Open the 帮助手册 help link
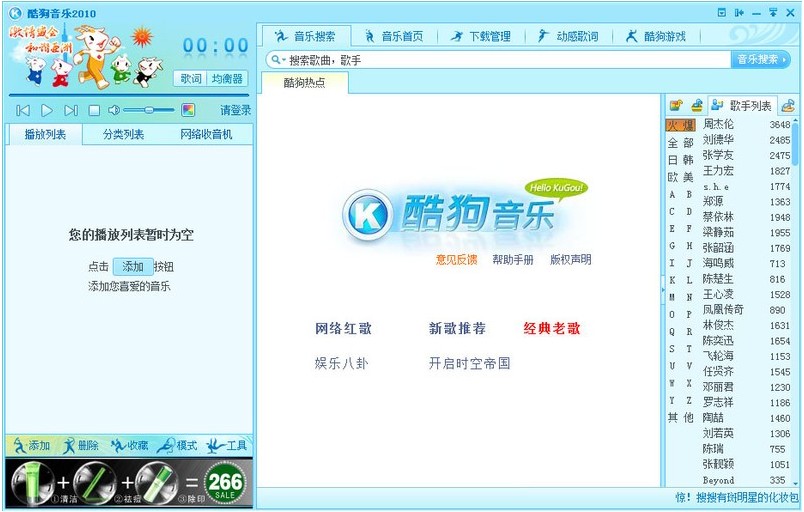Viewport: 804px width, 512px height. (x=513, y=260)
